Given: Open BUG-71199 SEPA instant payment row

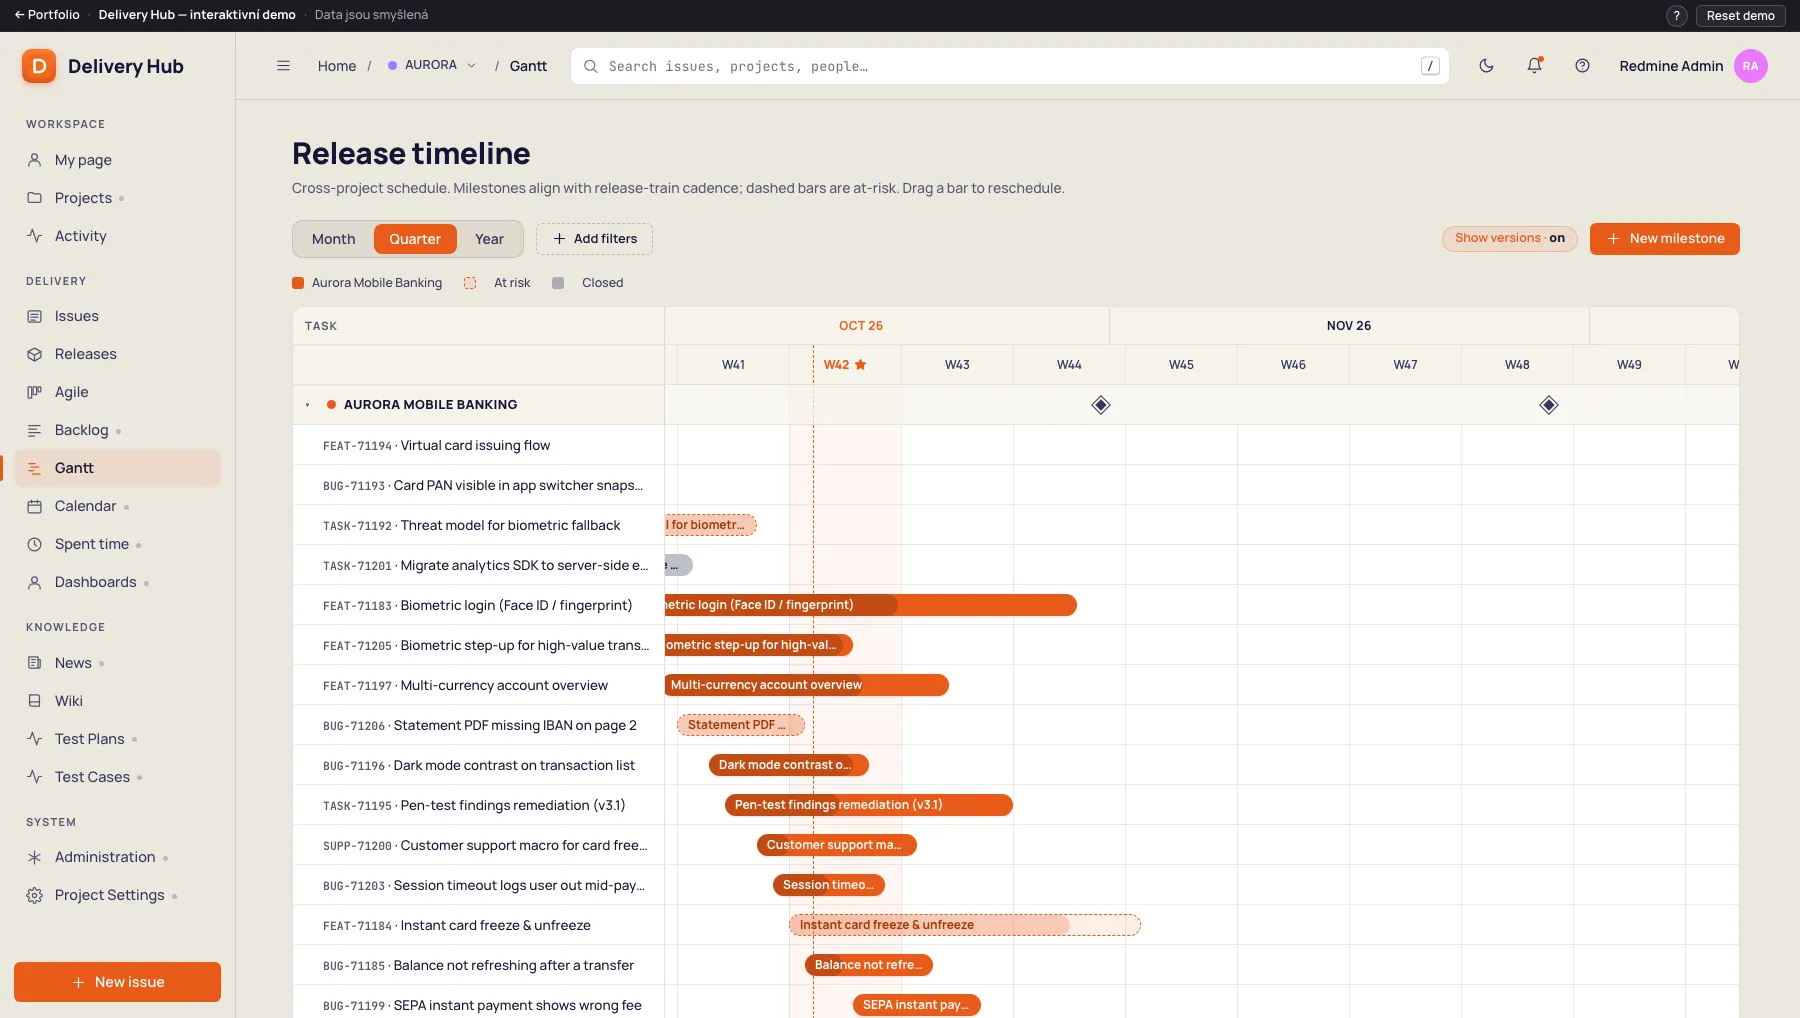Looking at the screenshot, I should [478, 1005].
